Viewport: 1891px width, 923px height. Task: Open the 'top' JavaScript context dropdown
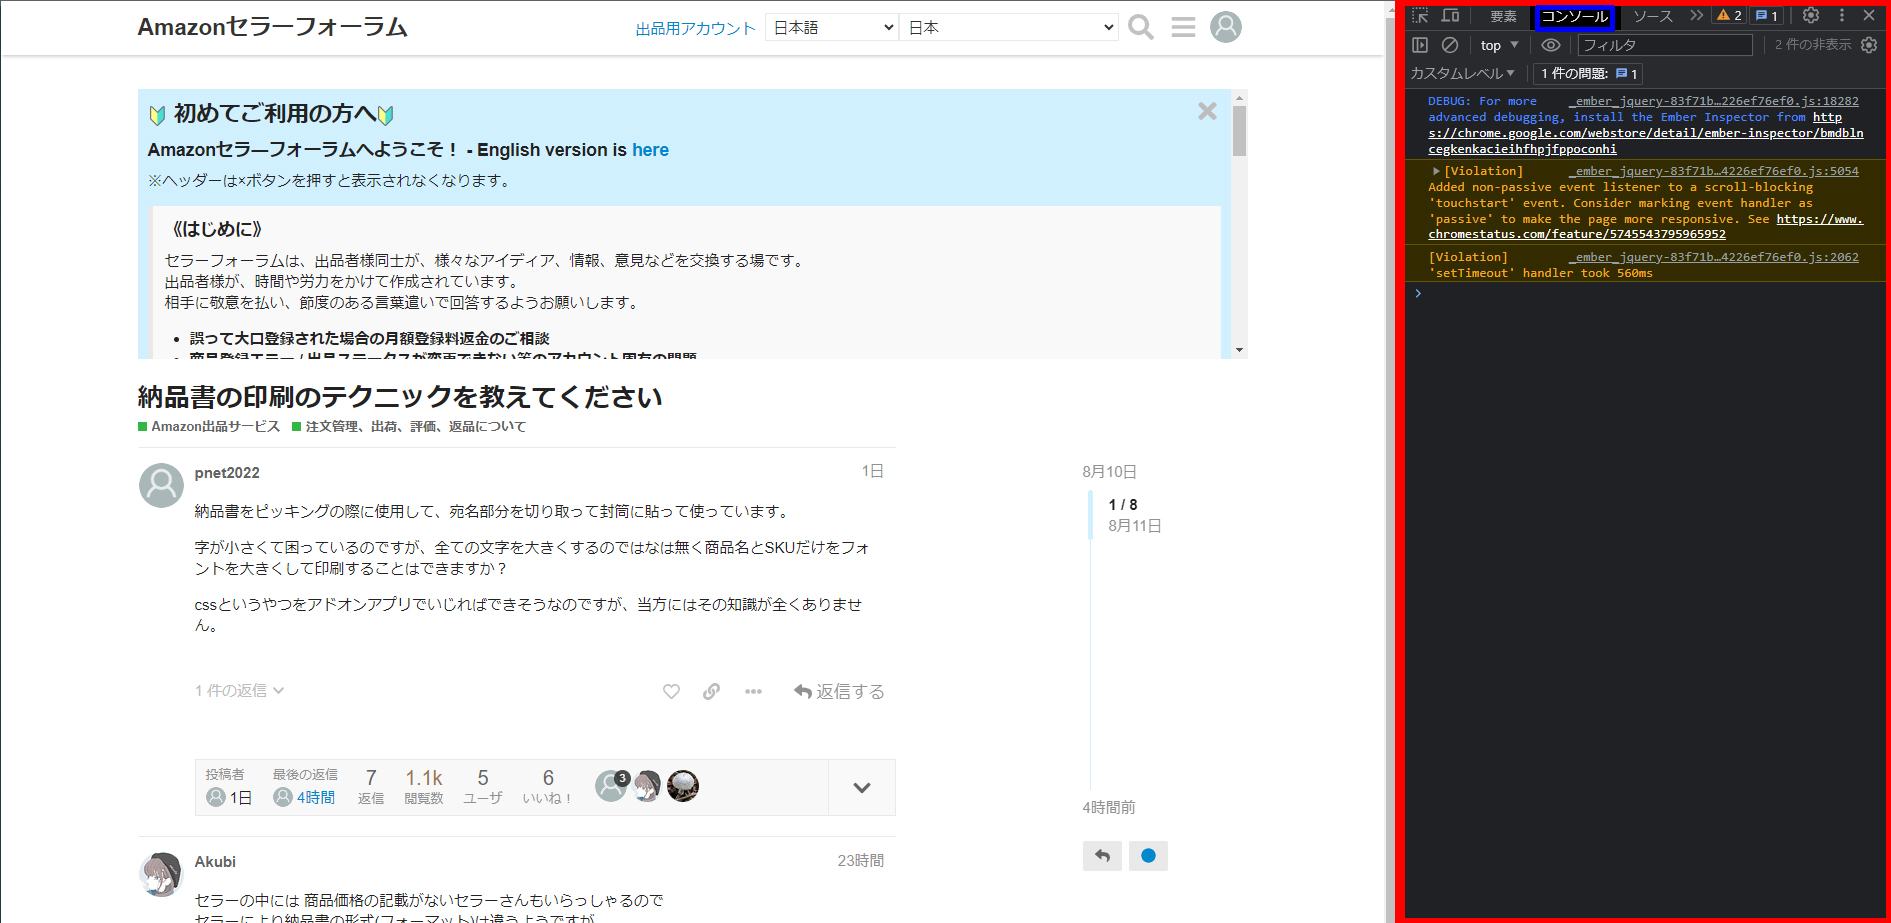tap(1499, 45)
